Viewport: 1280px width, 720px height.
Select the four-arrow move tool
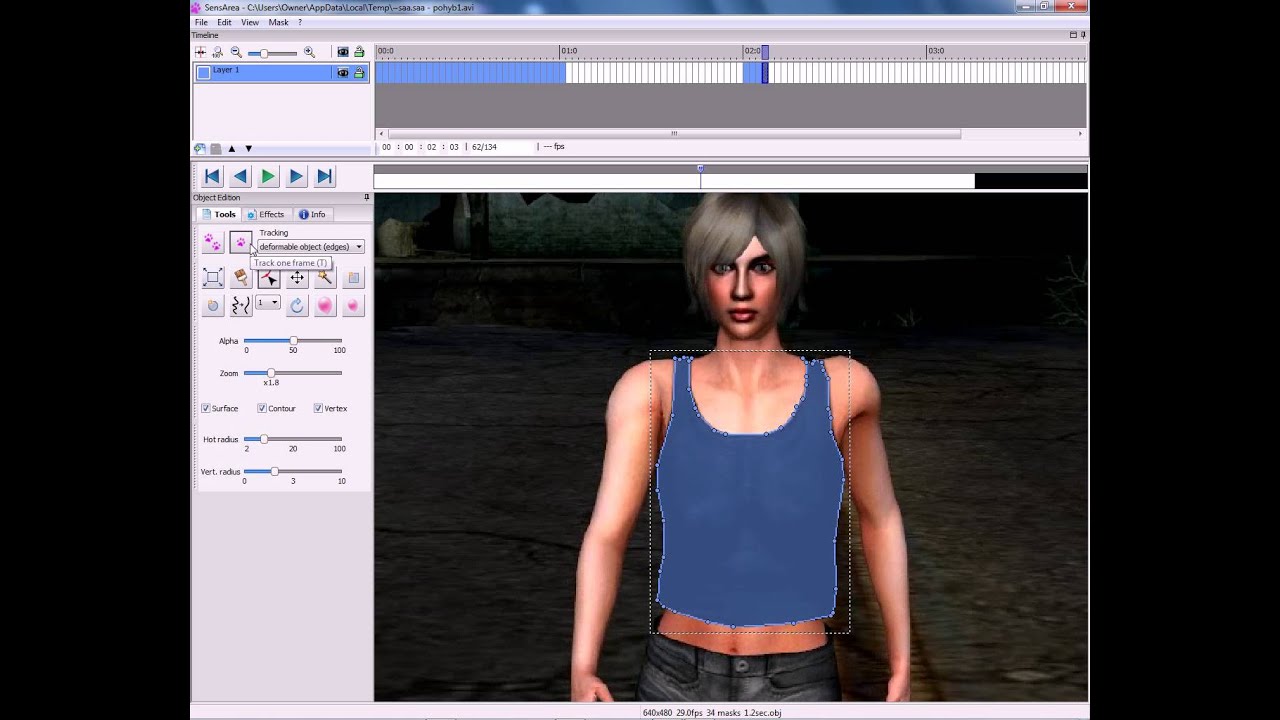click(x=297, y=278)
